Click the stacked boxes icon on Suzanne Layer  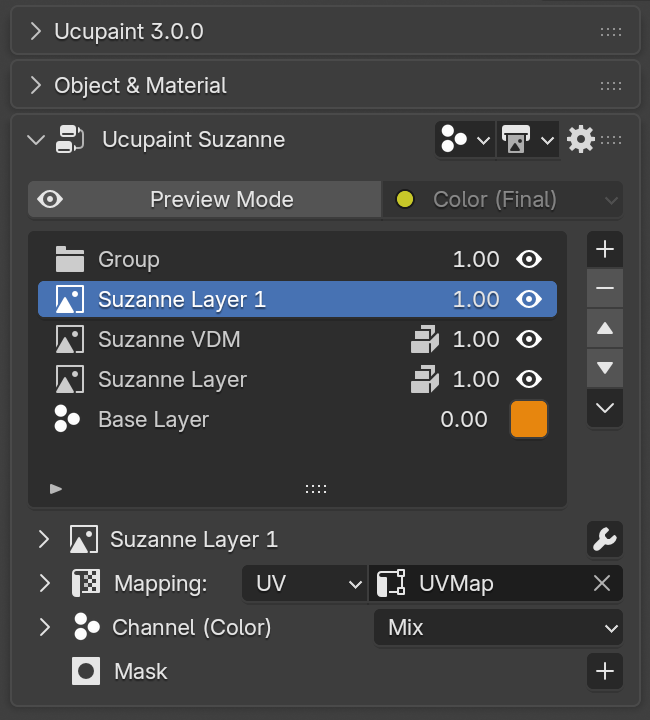(425, 379)
